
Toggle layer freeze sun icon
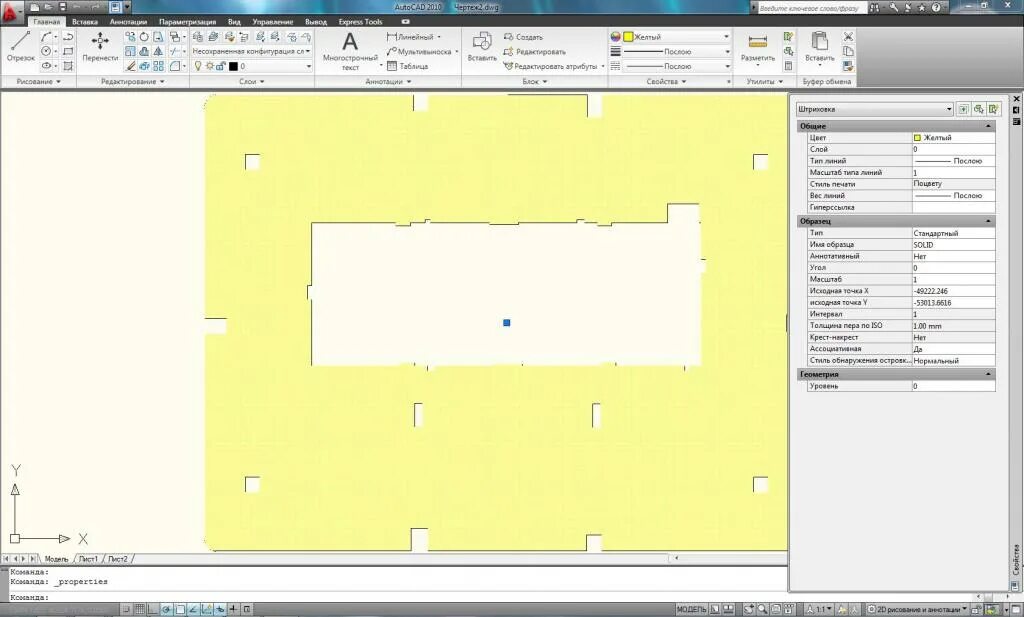(x=210, y=66)
